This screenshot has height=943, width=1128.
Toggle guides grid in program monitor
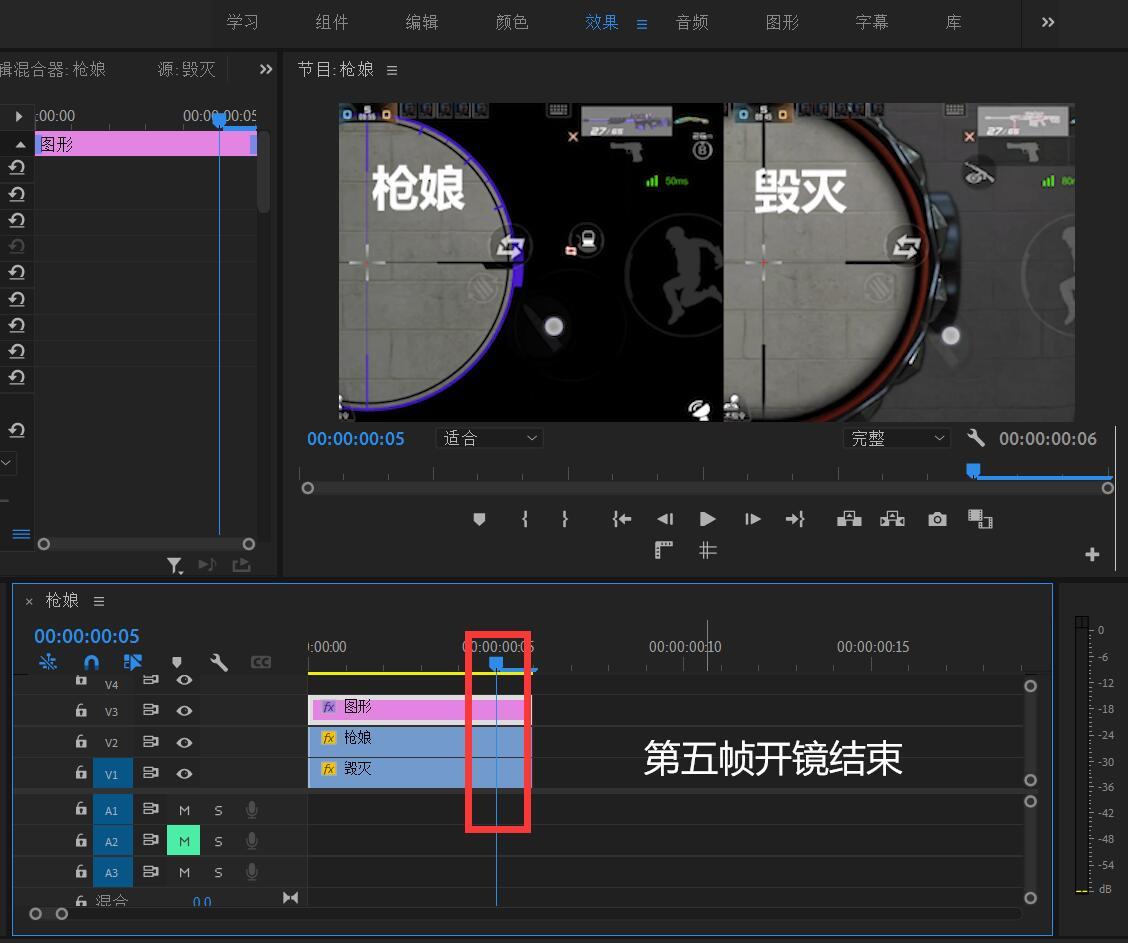[x=708, y=550]
